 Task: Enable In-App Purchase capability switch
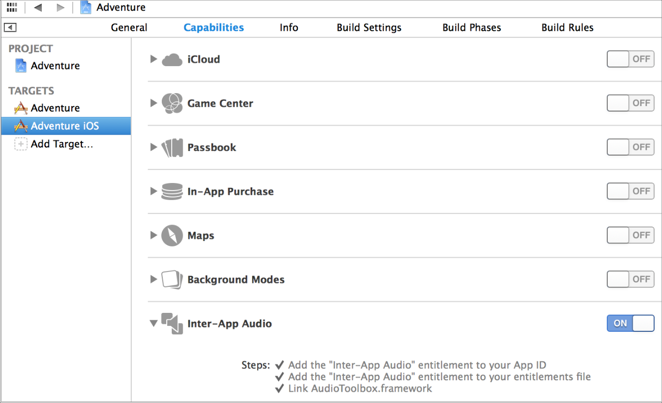(631, 191)
